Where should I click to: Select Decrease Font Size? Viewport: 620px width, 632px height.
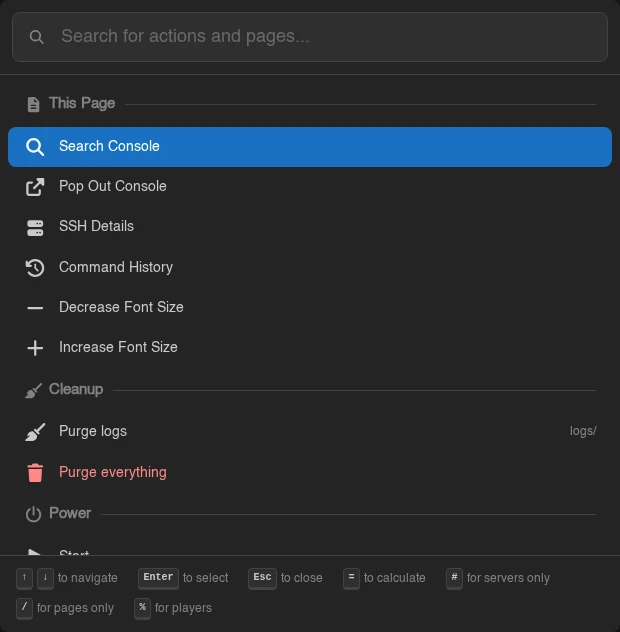pos(310,308)
